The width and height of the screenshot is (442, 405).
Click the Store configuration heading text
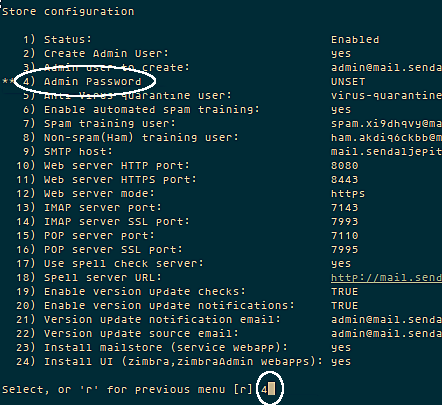point(68,11)
